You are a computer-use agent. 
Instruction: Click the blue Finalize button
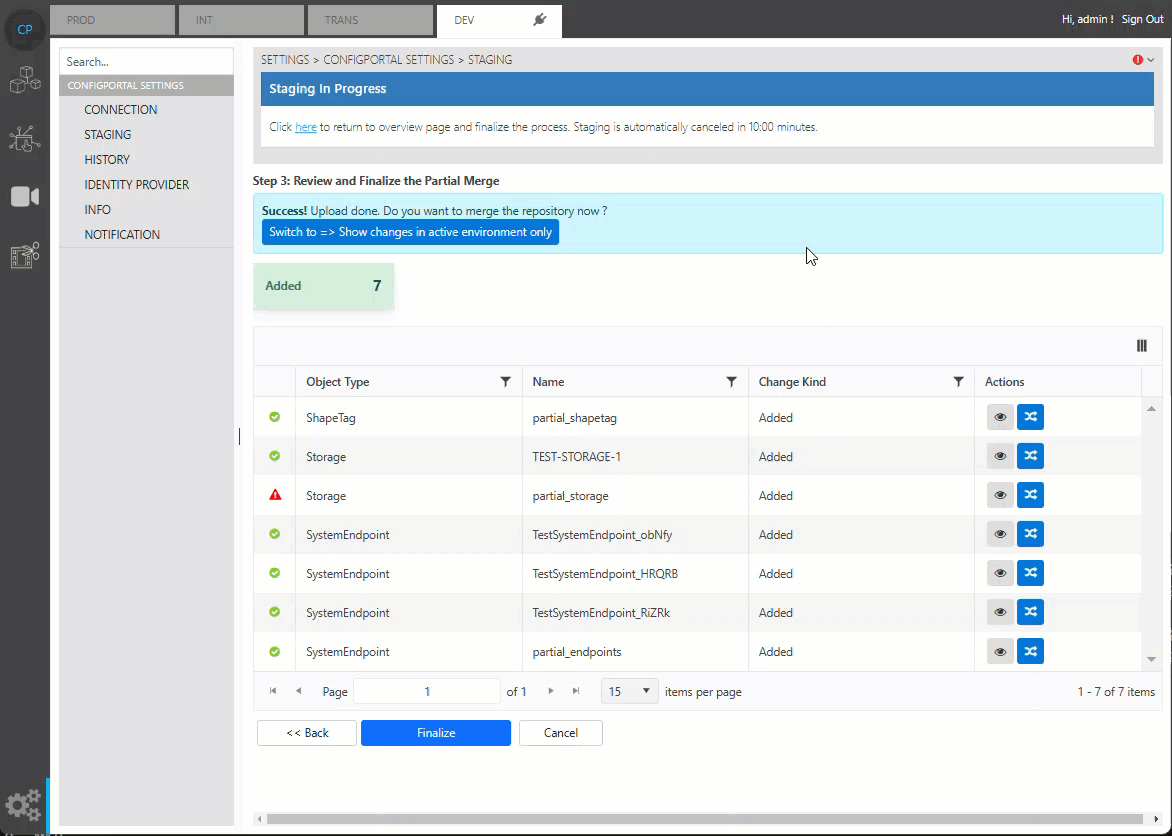click(436, 733)
